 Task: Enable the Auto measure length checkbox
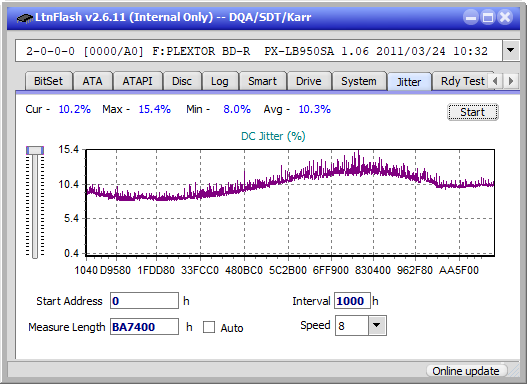tap(209, 327)
